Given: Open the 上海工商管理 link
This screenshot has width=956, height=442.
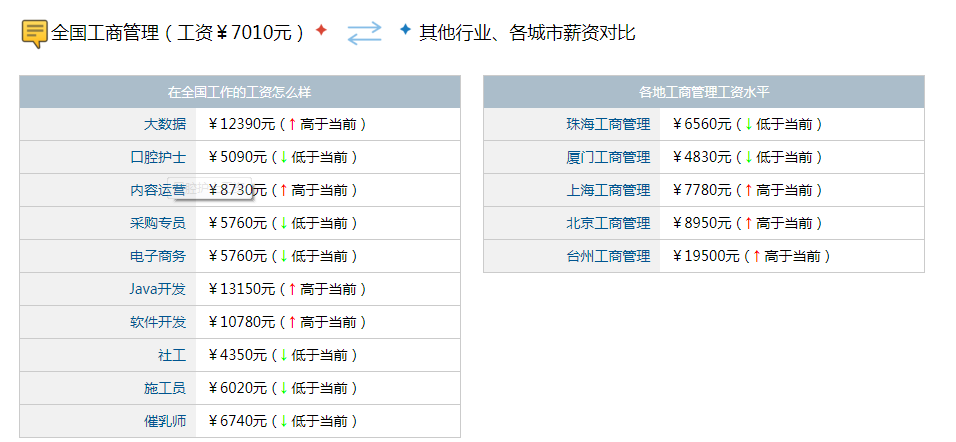Looking at the screenshot, I should click(607, 190).
